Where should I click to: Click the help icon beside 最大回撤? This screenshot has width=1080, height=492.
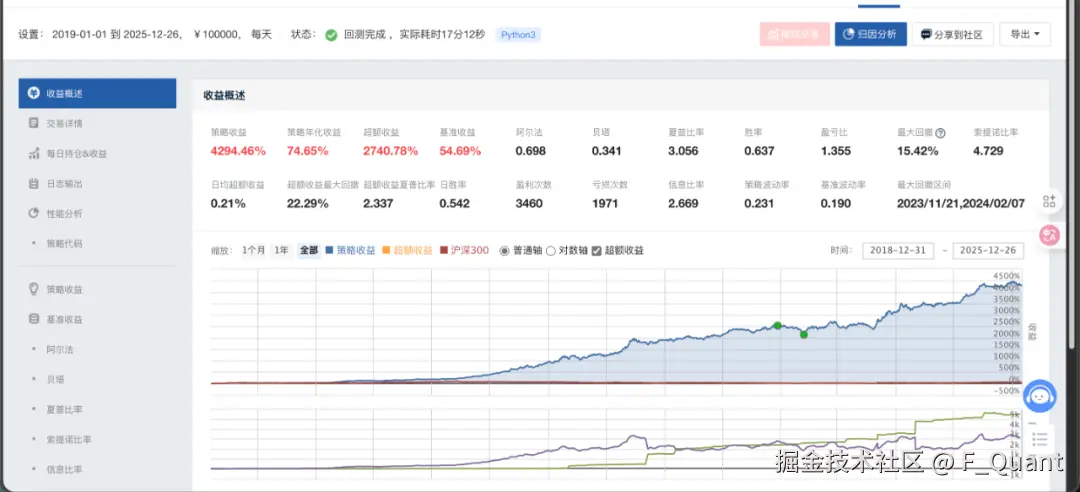coord(940,134)
